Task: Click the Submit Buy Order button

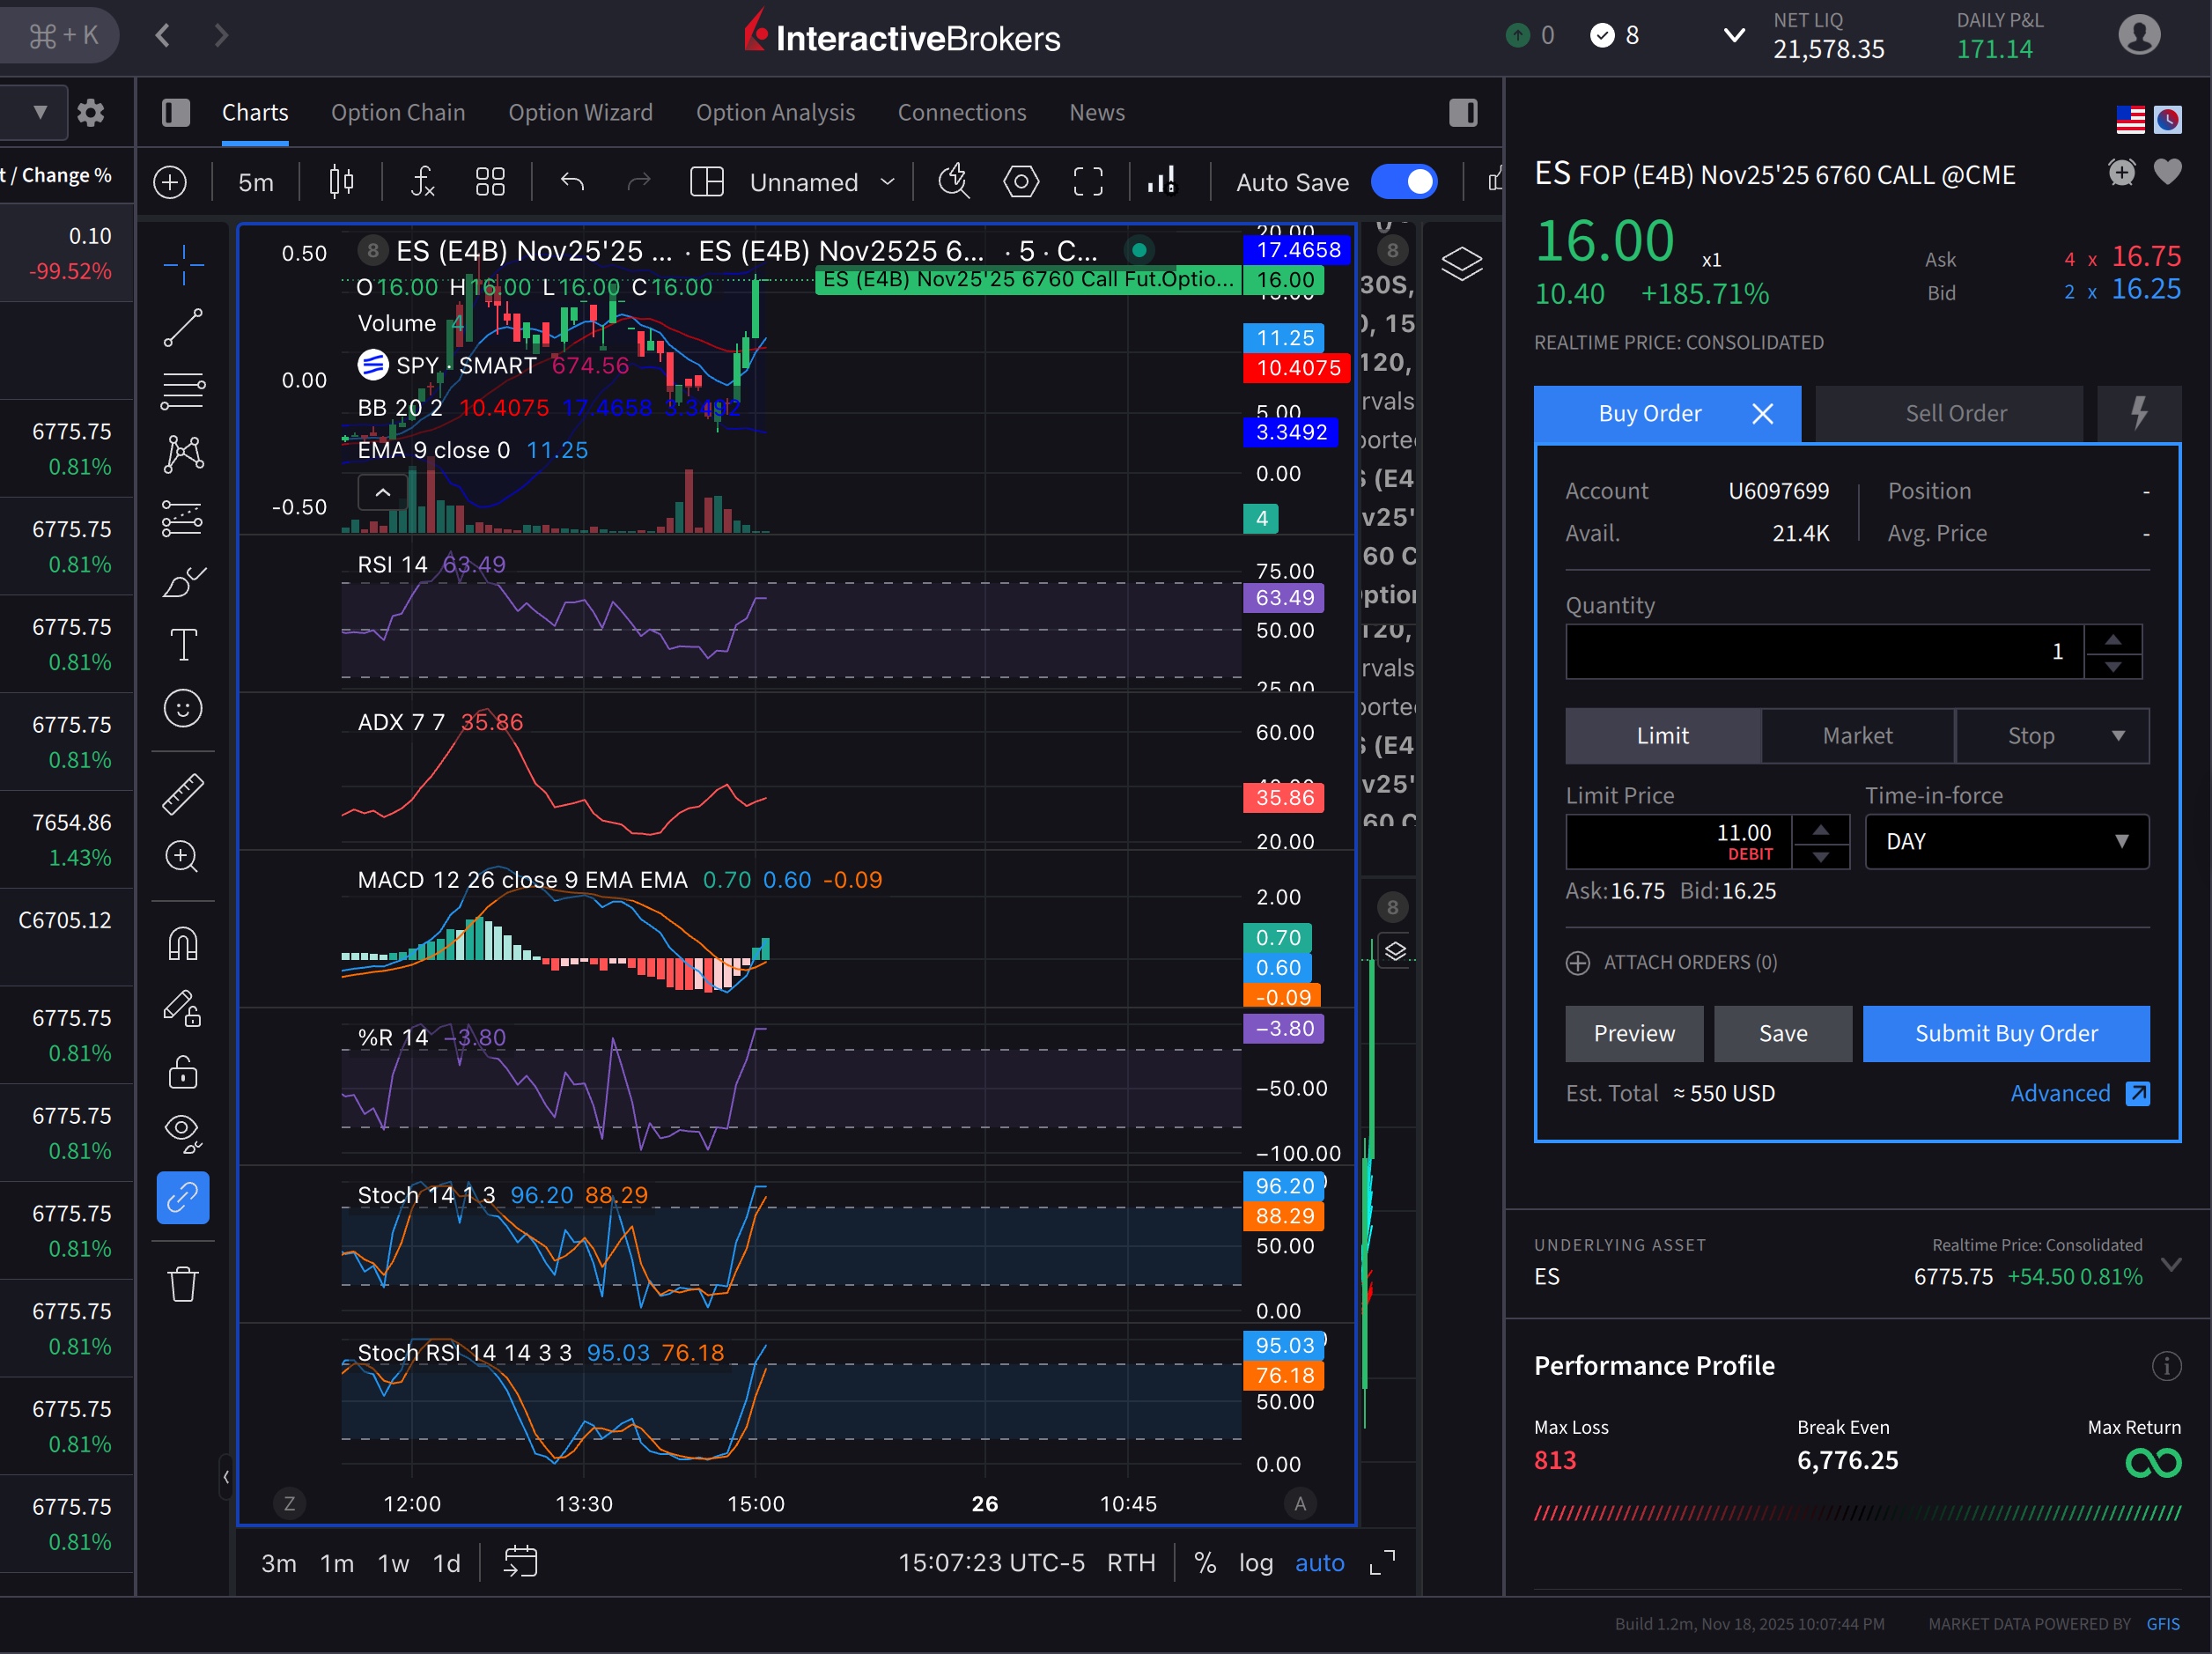Action: click(2005, 1033)
